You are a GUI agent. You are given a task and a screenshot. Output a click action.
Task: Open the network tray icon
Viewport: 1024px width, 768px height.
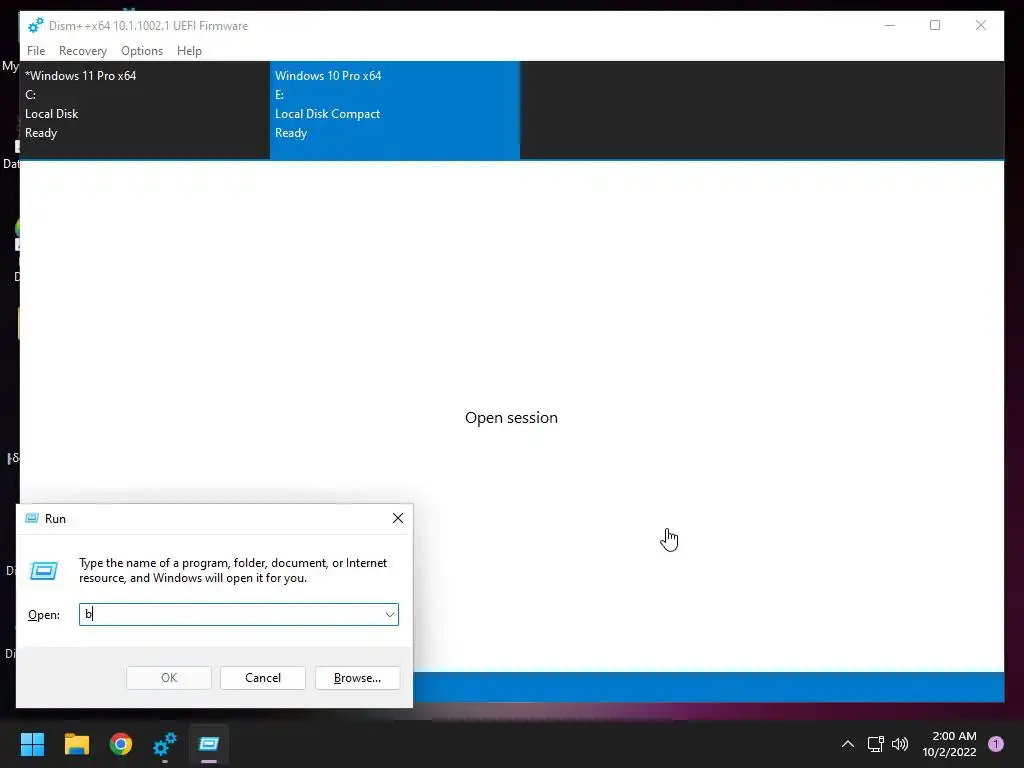[x=875, y=744]
